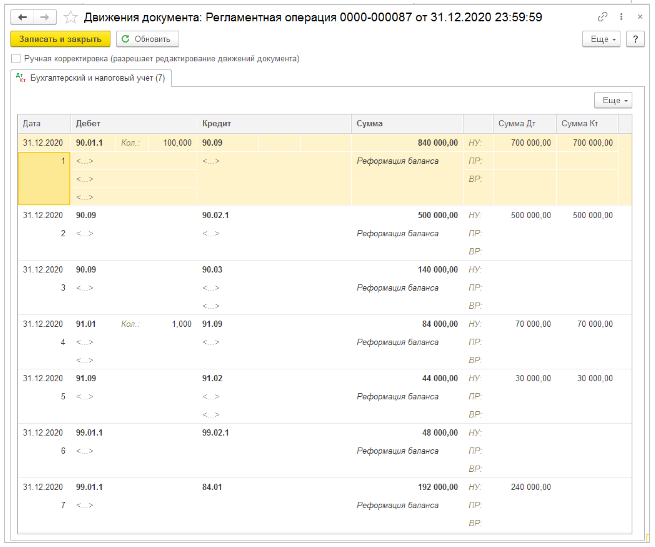Viewport: 655px width, 547px height.
Task: Select the Сумма Дт value 240 000,00
Action: [x=531, y=487]
